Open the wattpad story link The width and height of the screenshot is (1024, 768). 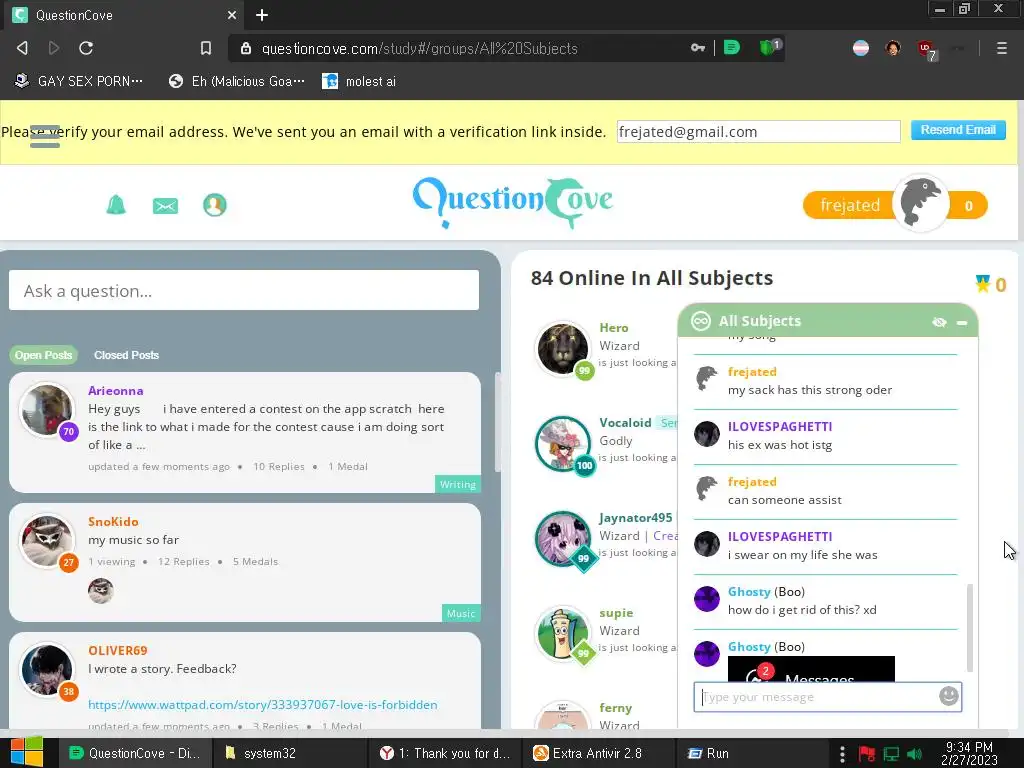pos(263,705)
